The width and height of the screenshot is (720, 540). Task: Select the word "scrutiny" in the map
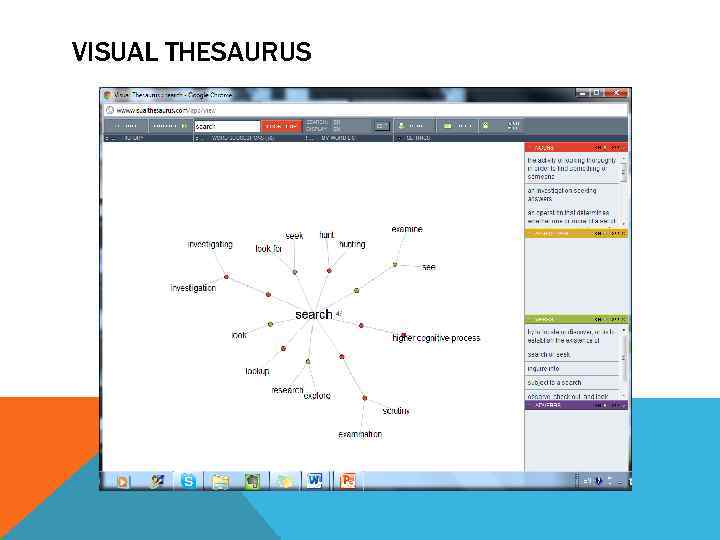[395, 411]
